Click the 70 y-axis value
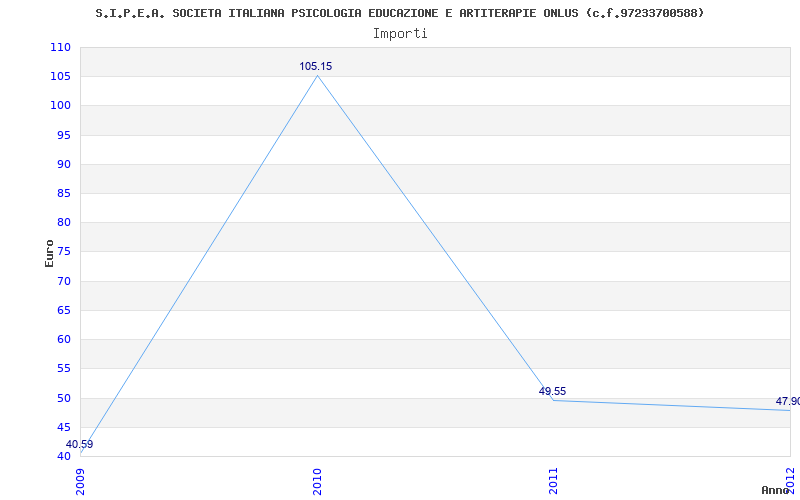Viewport: 800px width, 500px height. tap(63, 281)
